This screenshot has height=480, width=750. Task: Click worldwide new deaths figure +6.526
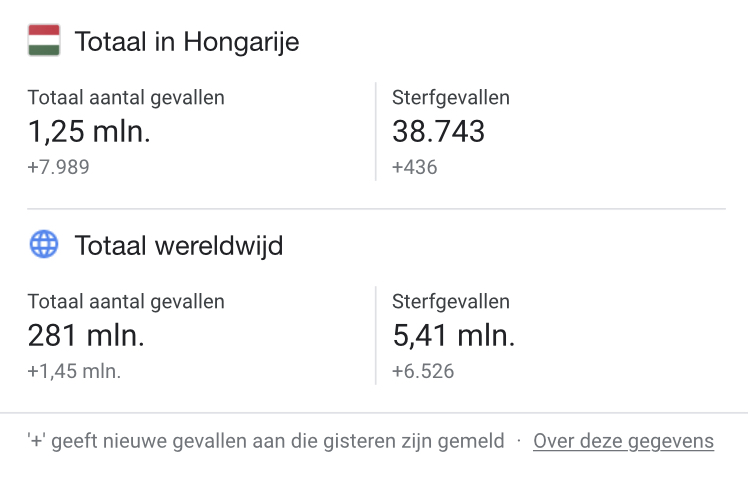tap(423, 371)
